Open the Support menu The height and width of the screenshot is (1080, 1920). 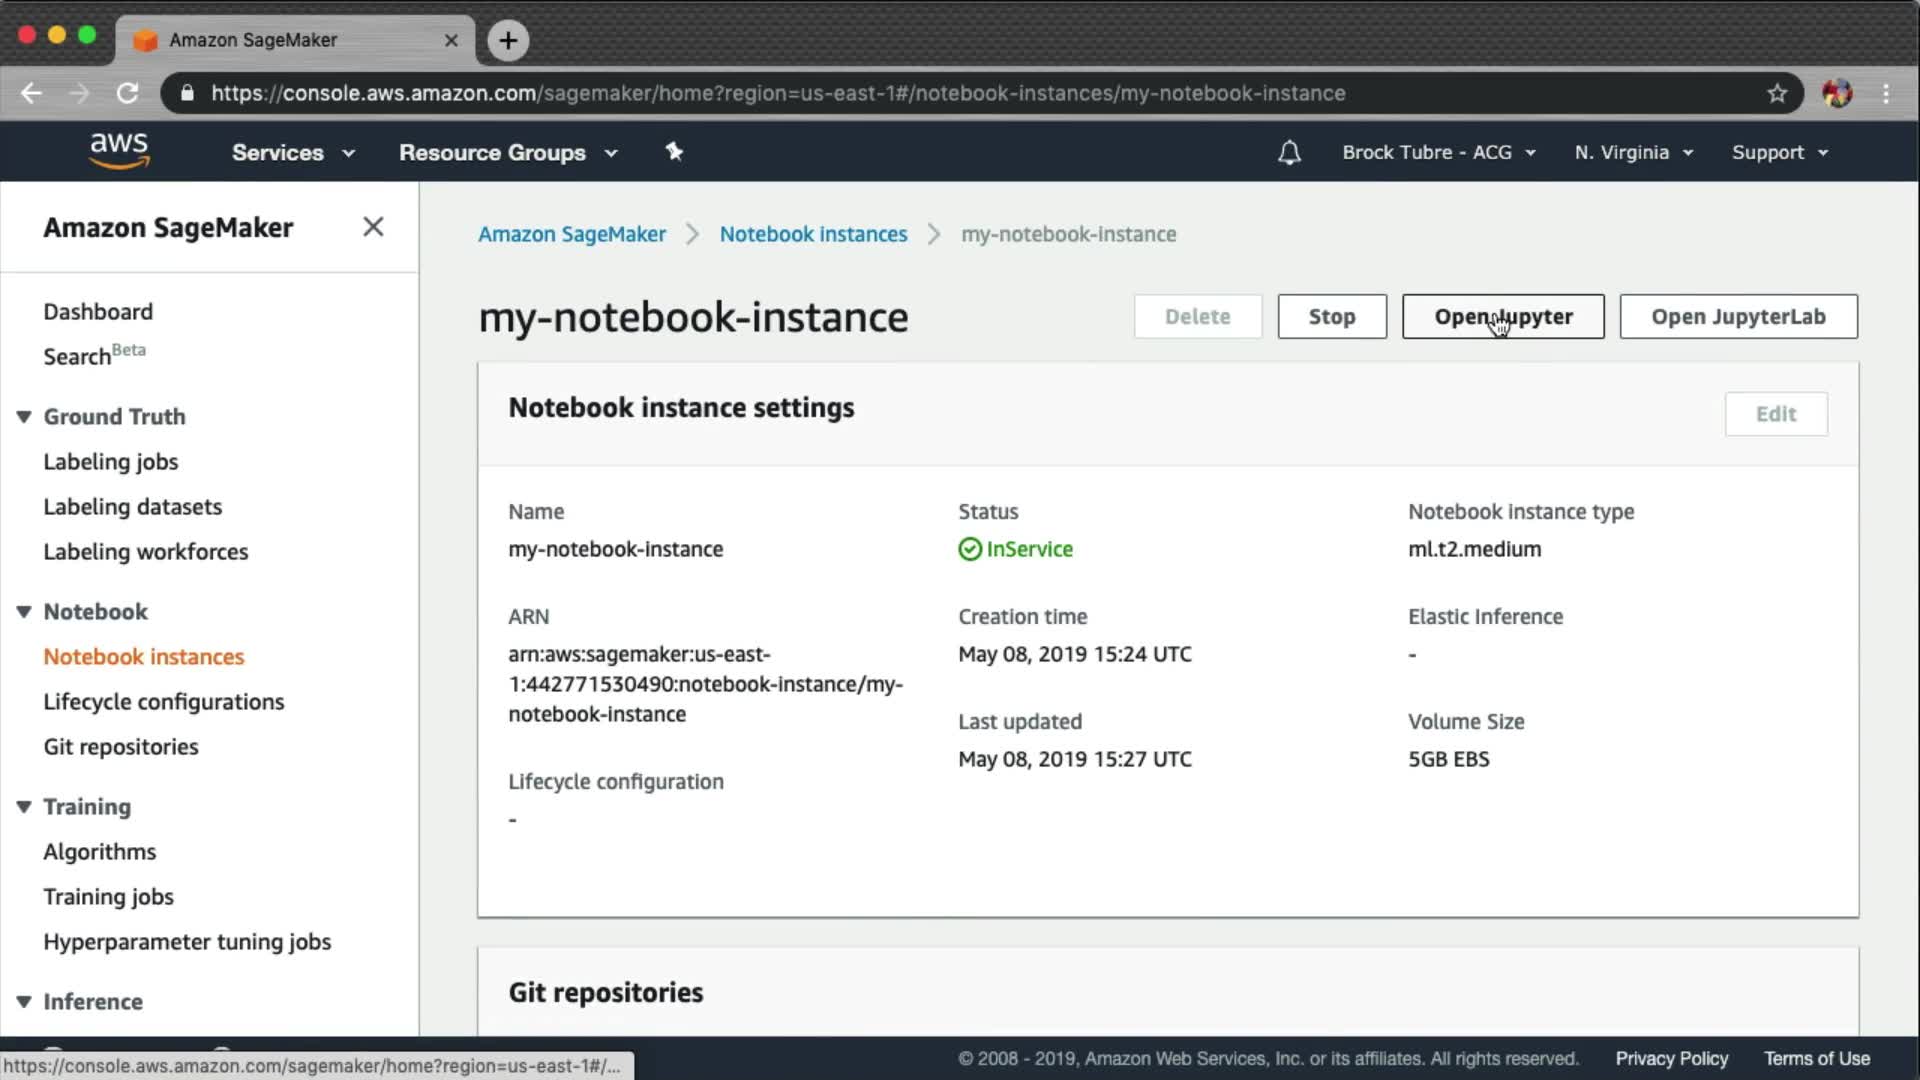(1779, 152)
